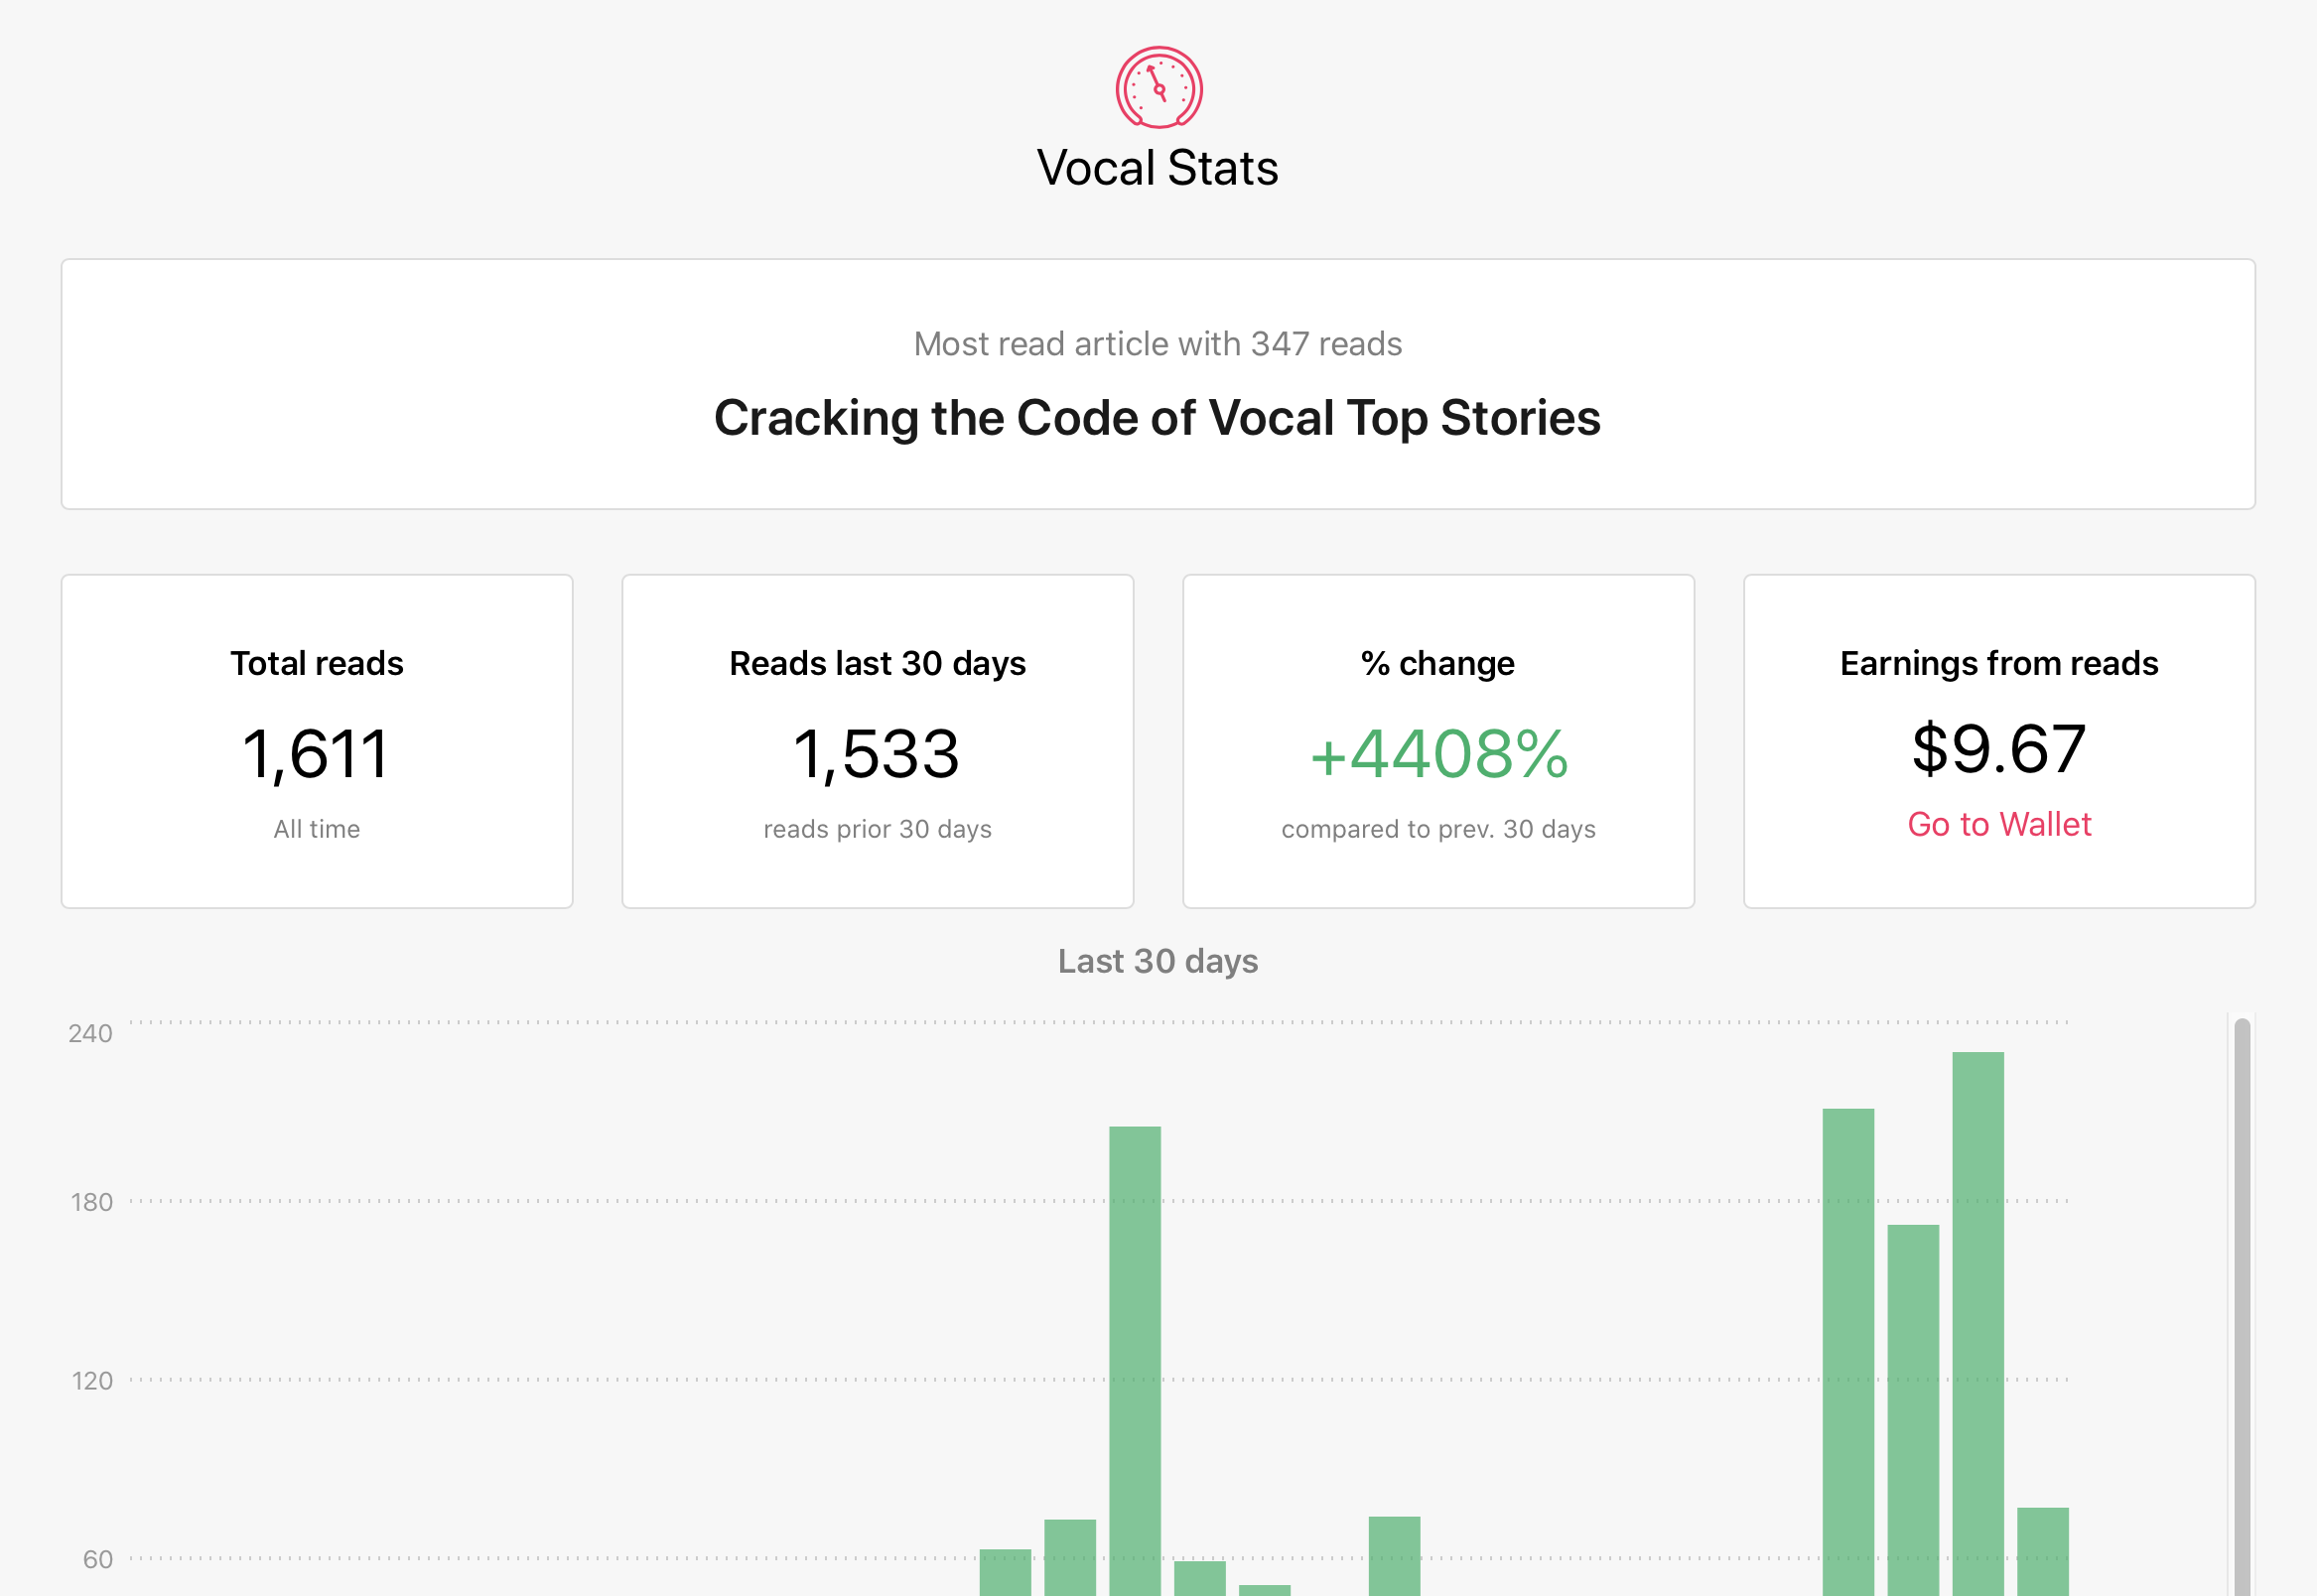2317x1596 pixels.
Task: Click the 1,533 reads number
Action: pyautogui.click(x=877, y=754)
